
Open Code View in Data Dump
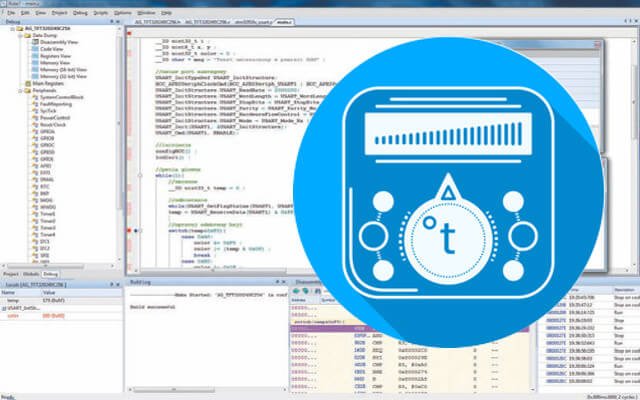coord(51,49)
